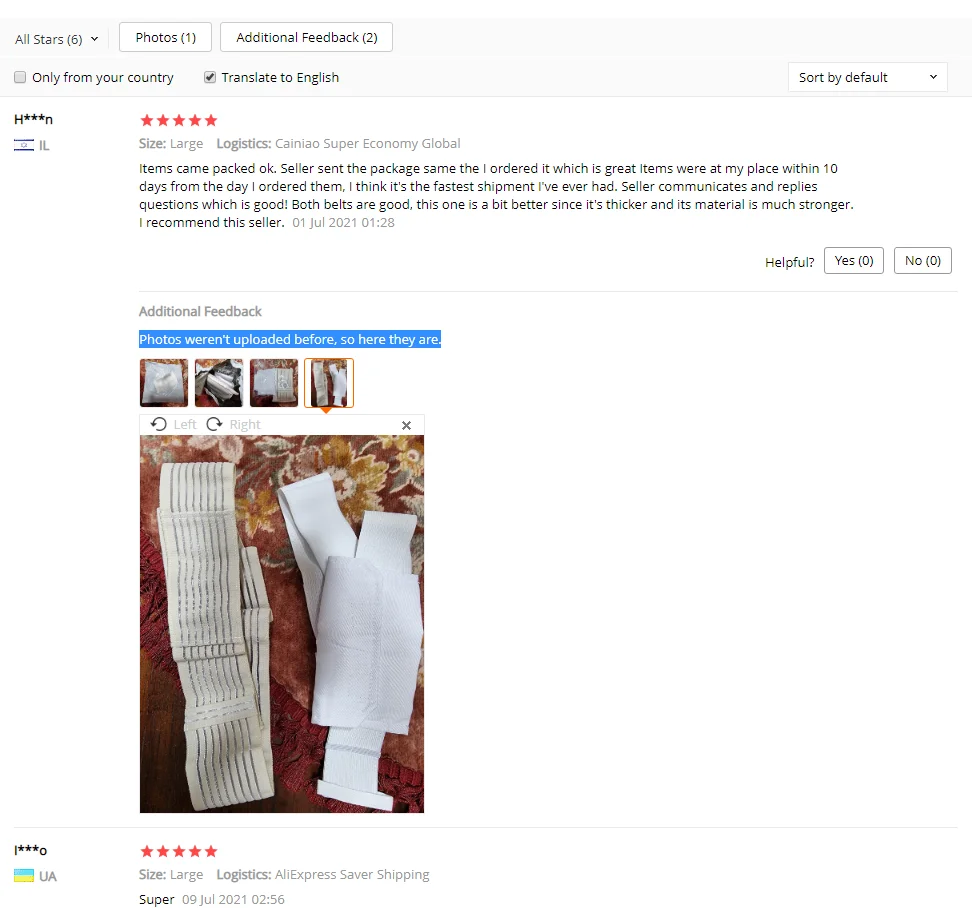Uncheck Translate to English
This screenshot has height=908, width=972.
click(x=210, y=77)
